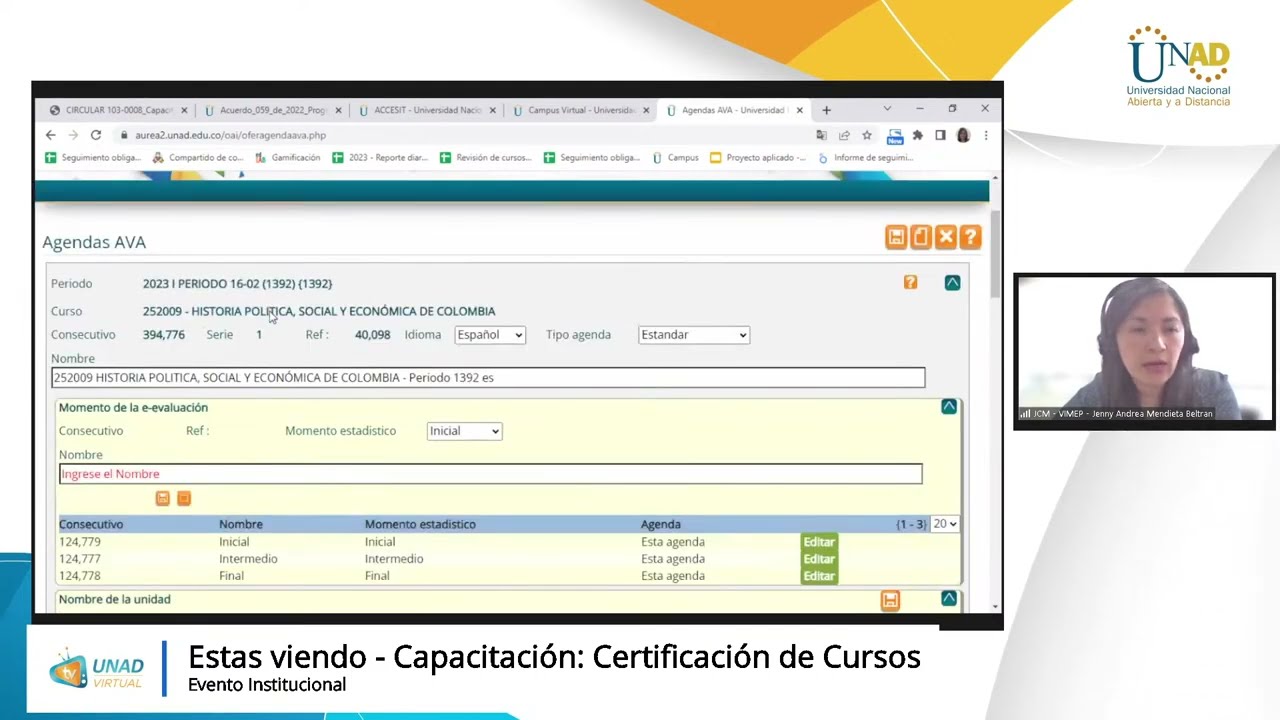This screenshot has width=1280, height=720.
Task: Toggle the browser side panel icon
Action: tap(940, 135)
